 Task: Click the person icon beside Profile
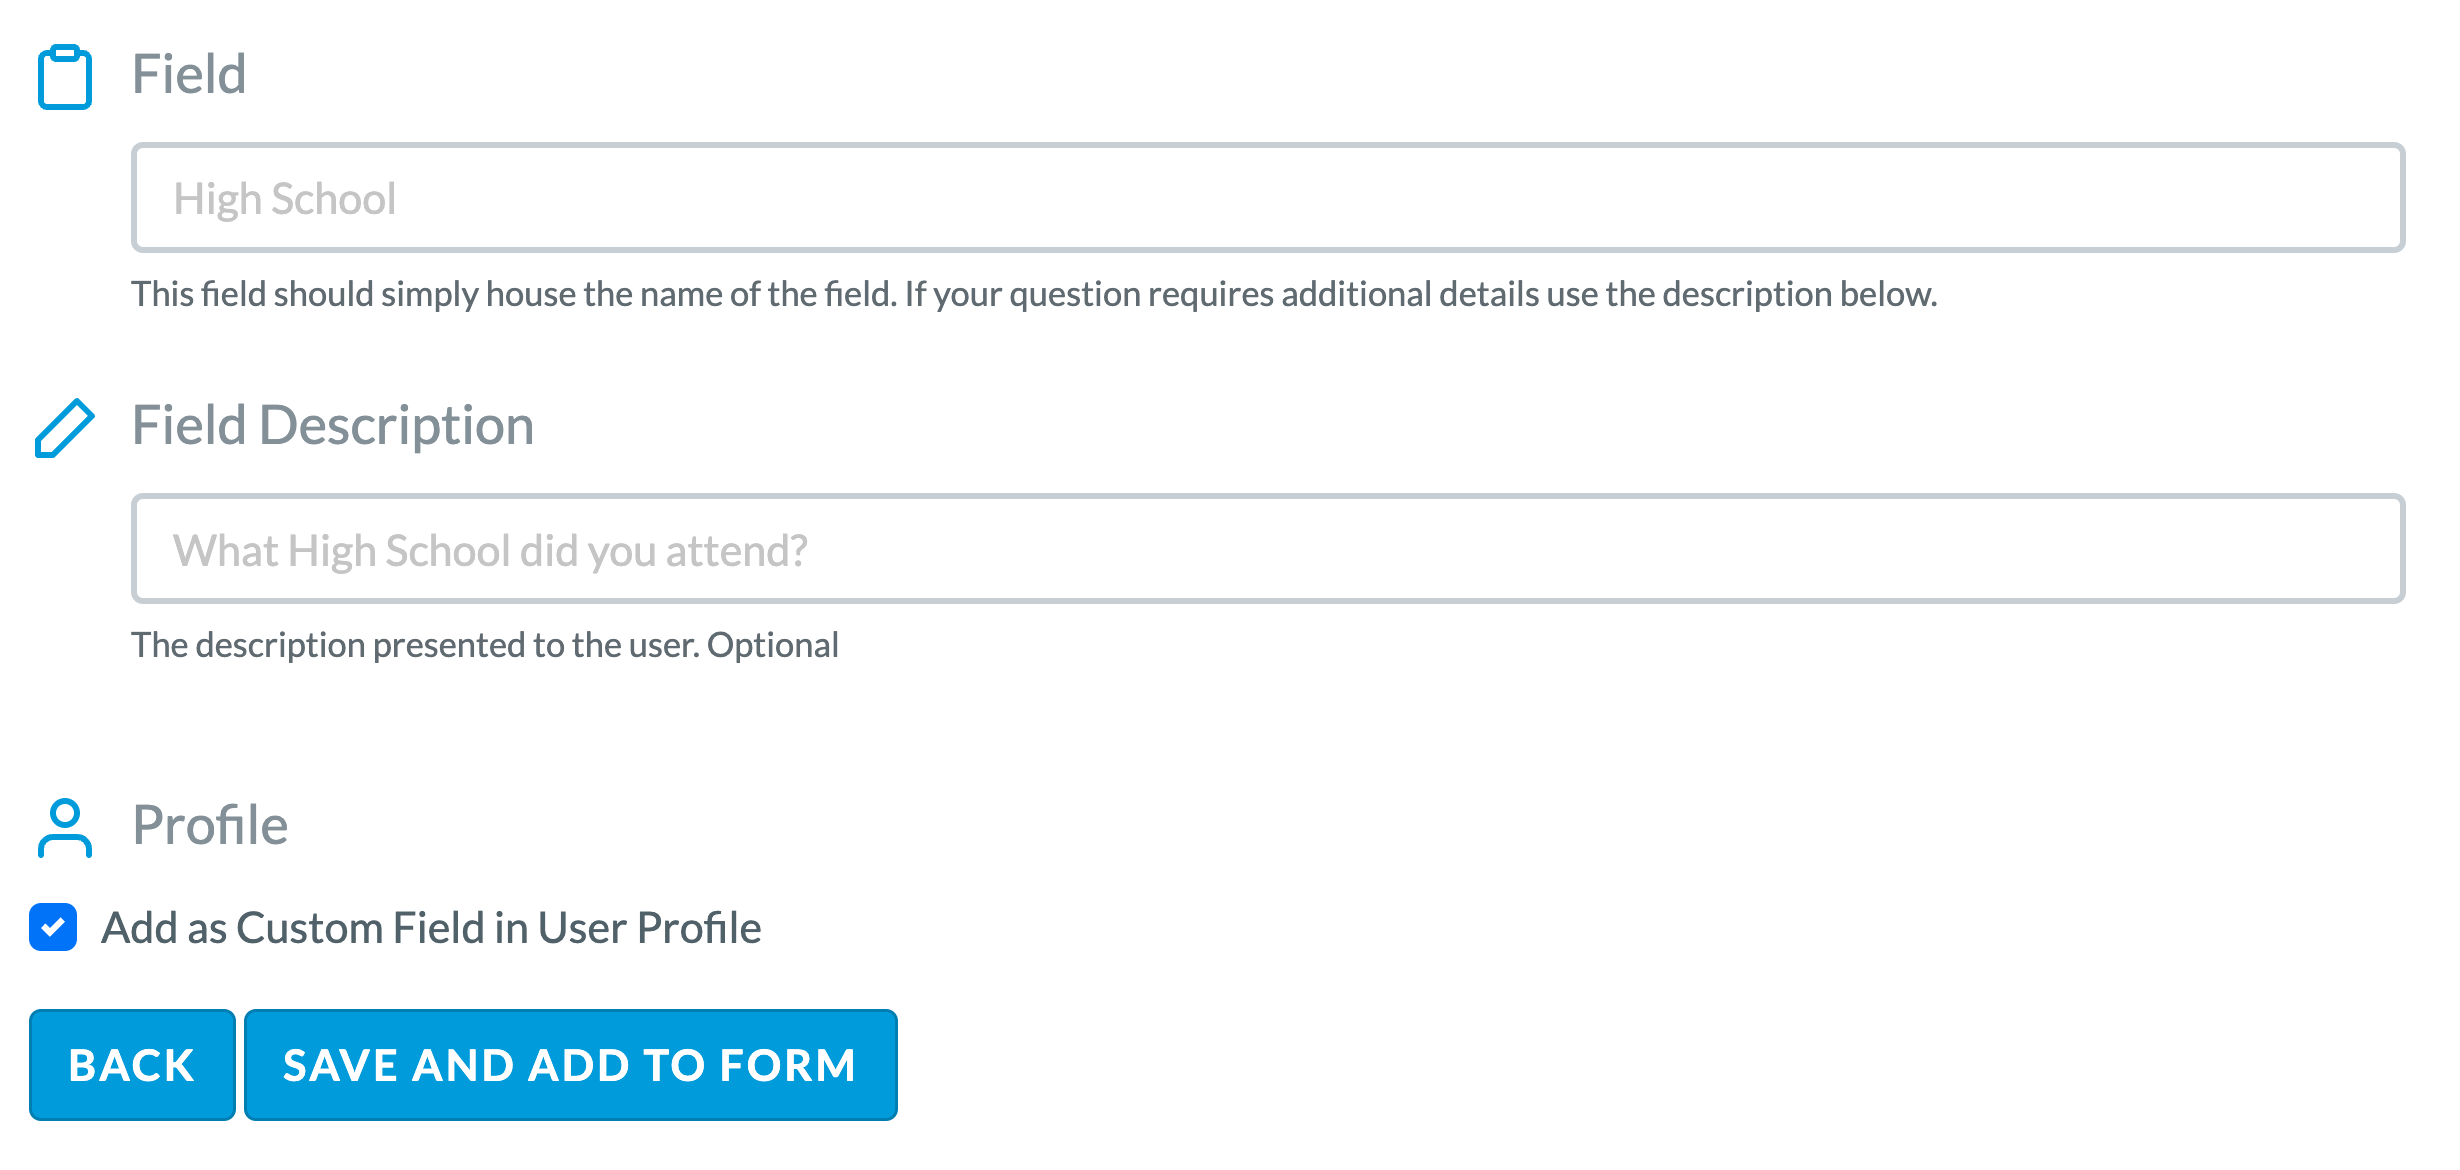pos(65,827)
